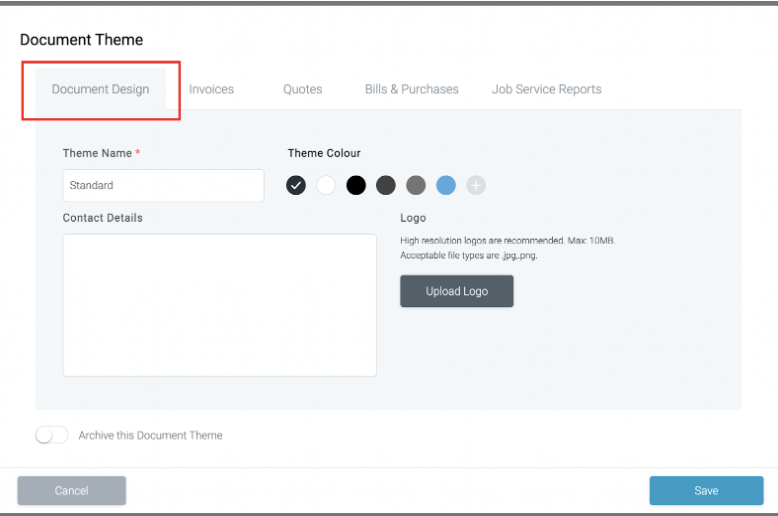This screenshot has width=778, height=516.
Task: Choose the medium grey theme colour
Action: coord(416,186)
